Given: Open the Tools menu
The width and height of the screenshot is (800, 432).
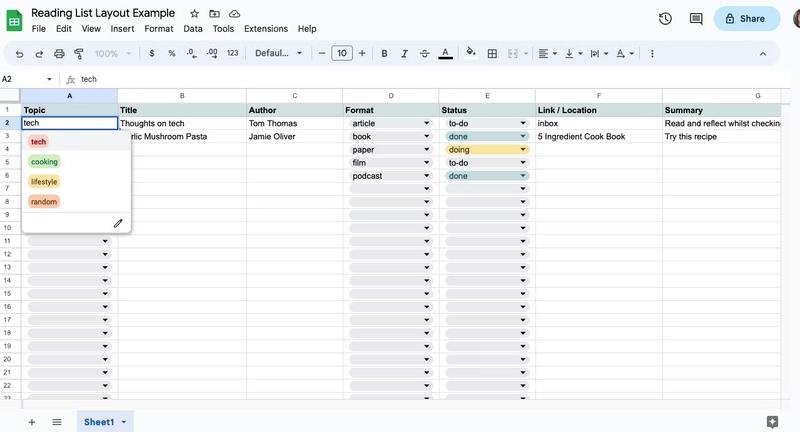Looking at the screenshot, I should [x=223, y=29].
